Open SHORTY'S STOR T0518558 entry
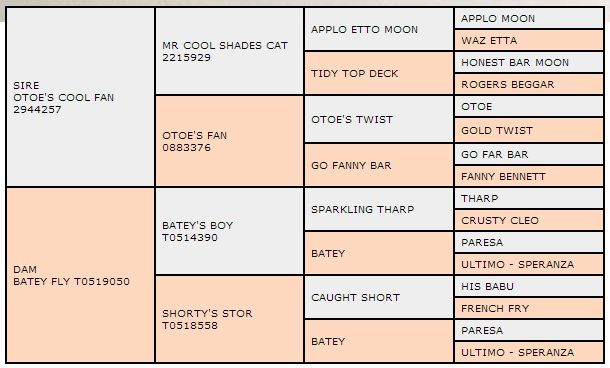The width and height of the screenshot is (610, 368). 230,319
